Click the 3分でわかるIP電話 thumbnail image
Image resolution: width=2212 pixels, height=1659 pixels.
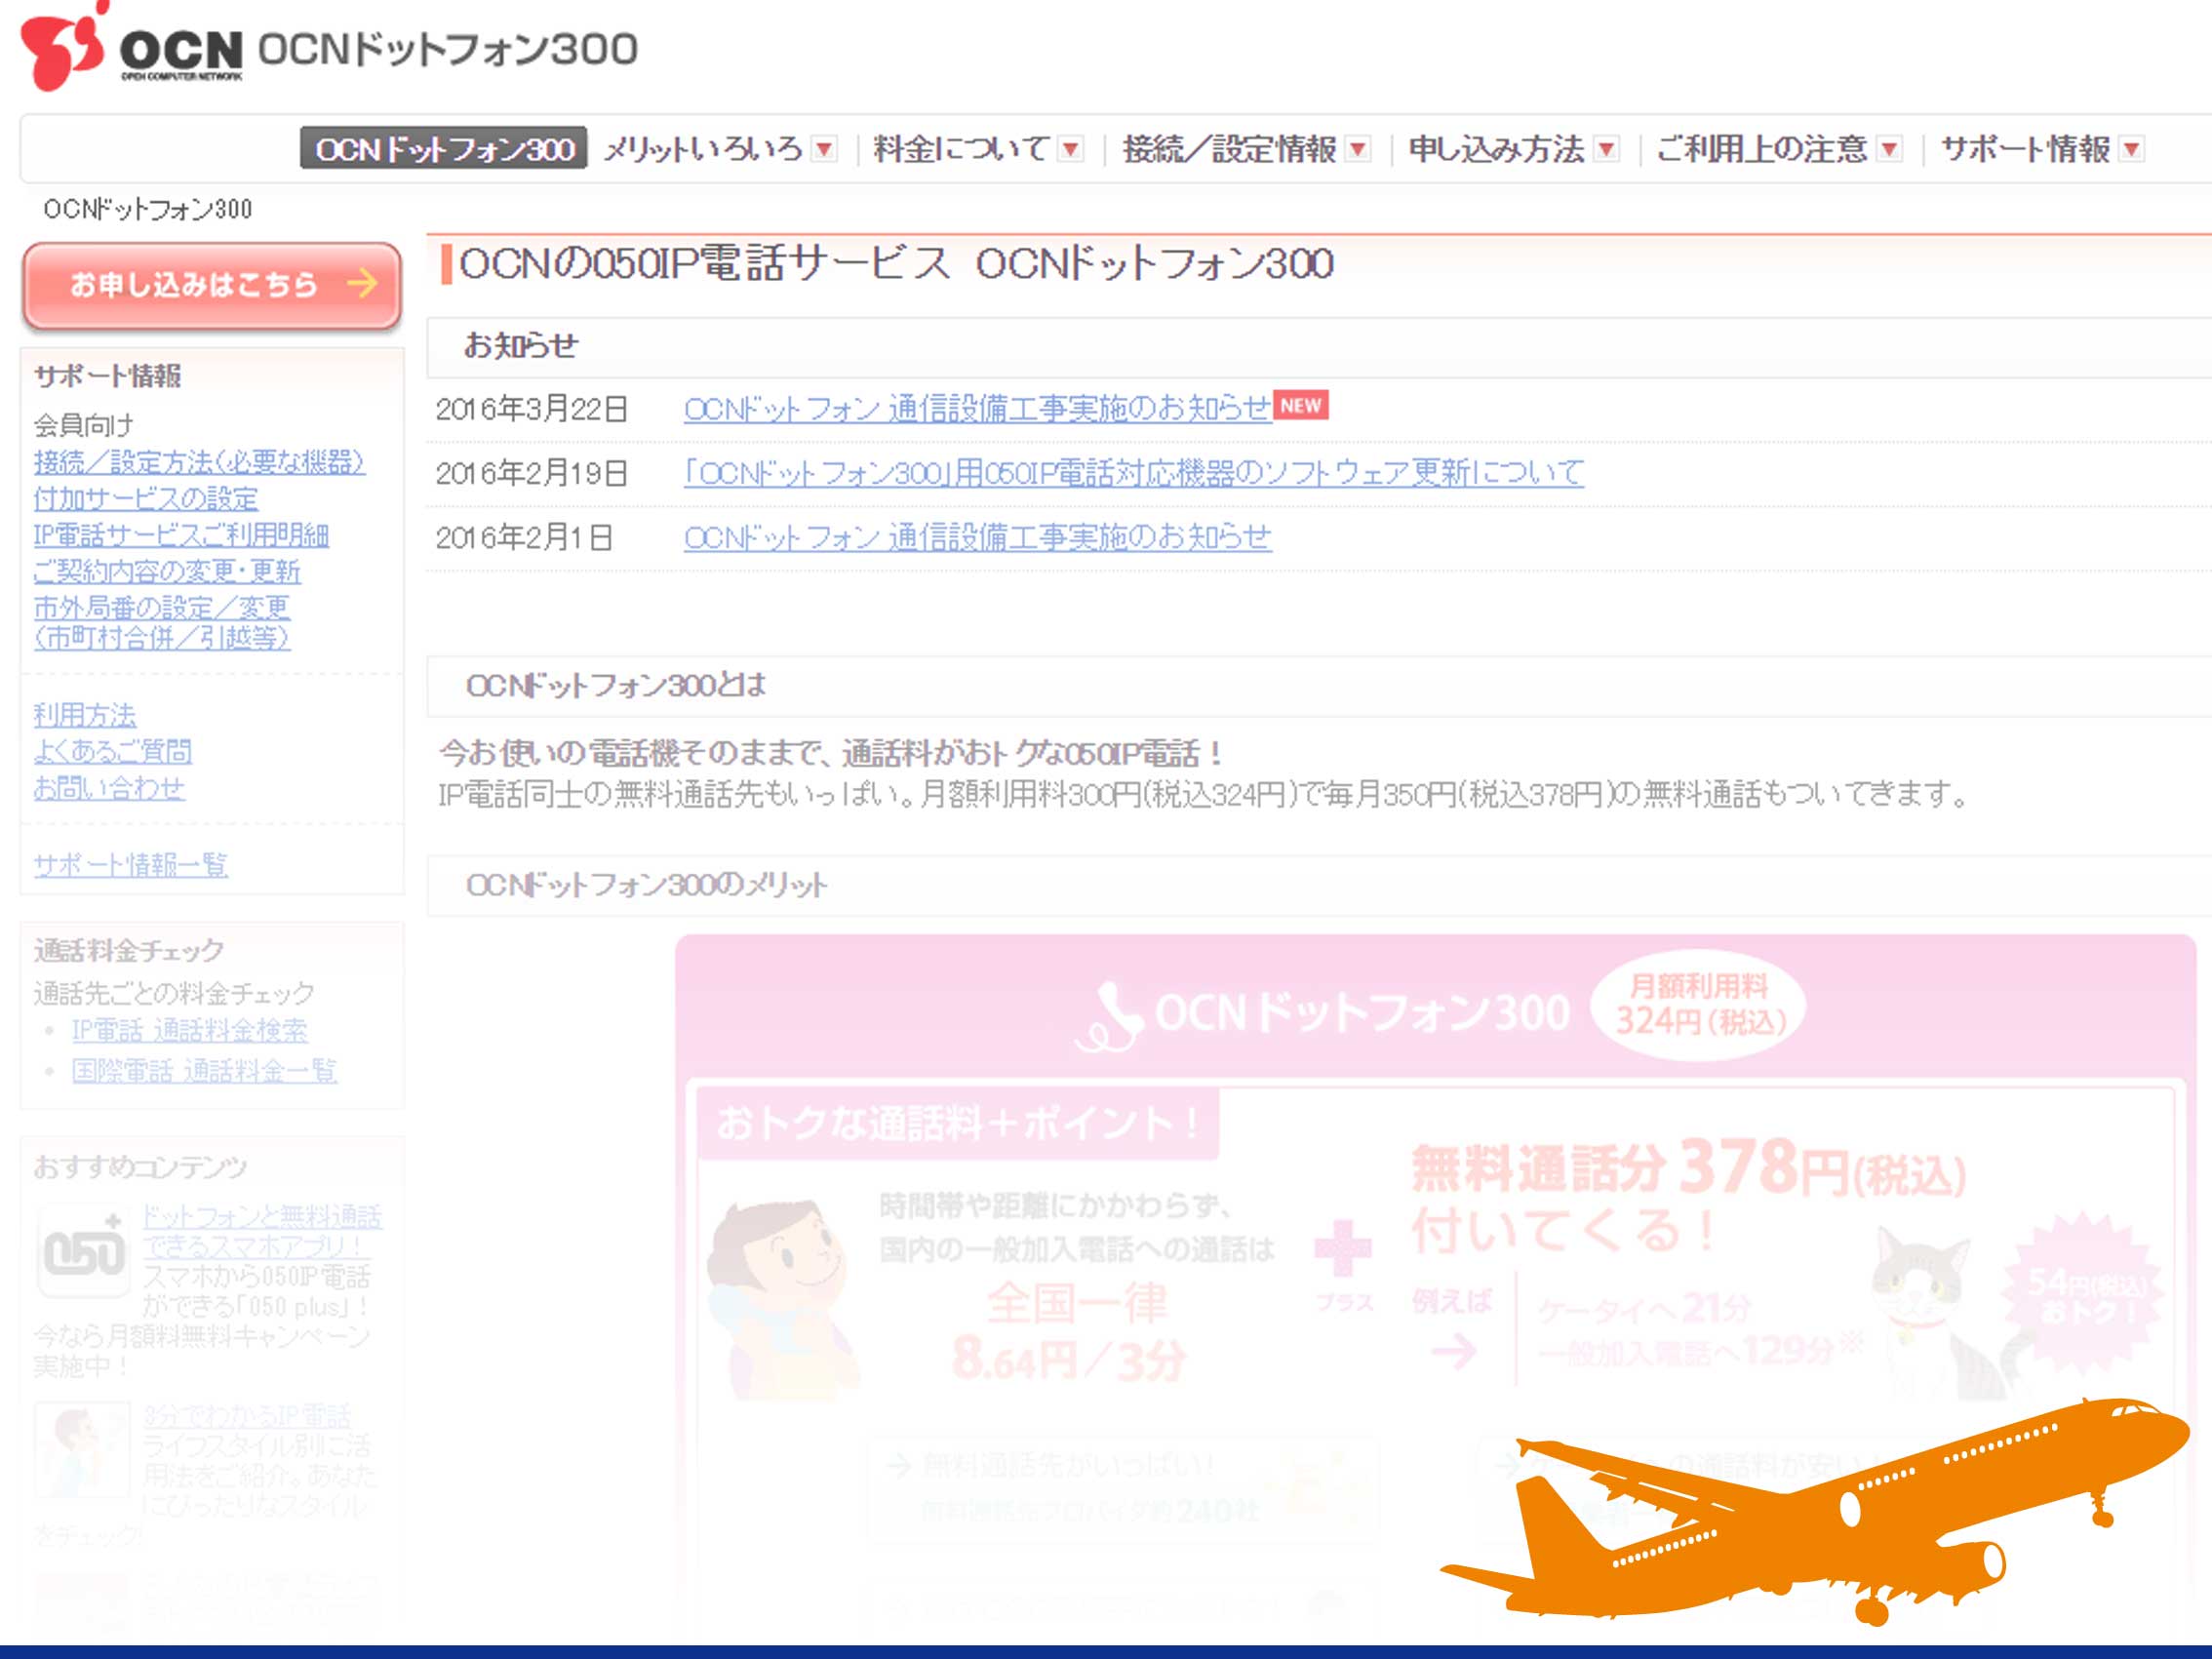tap(82, 1450)
